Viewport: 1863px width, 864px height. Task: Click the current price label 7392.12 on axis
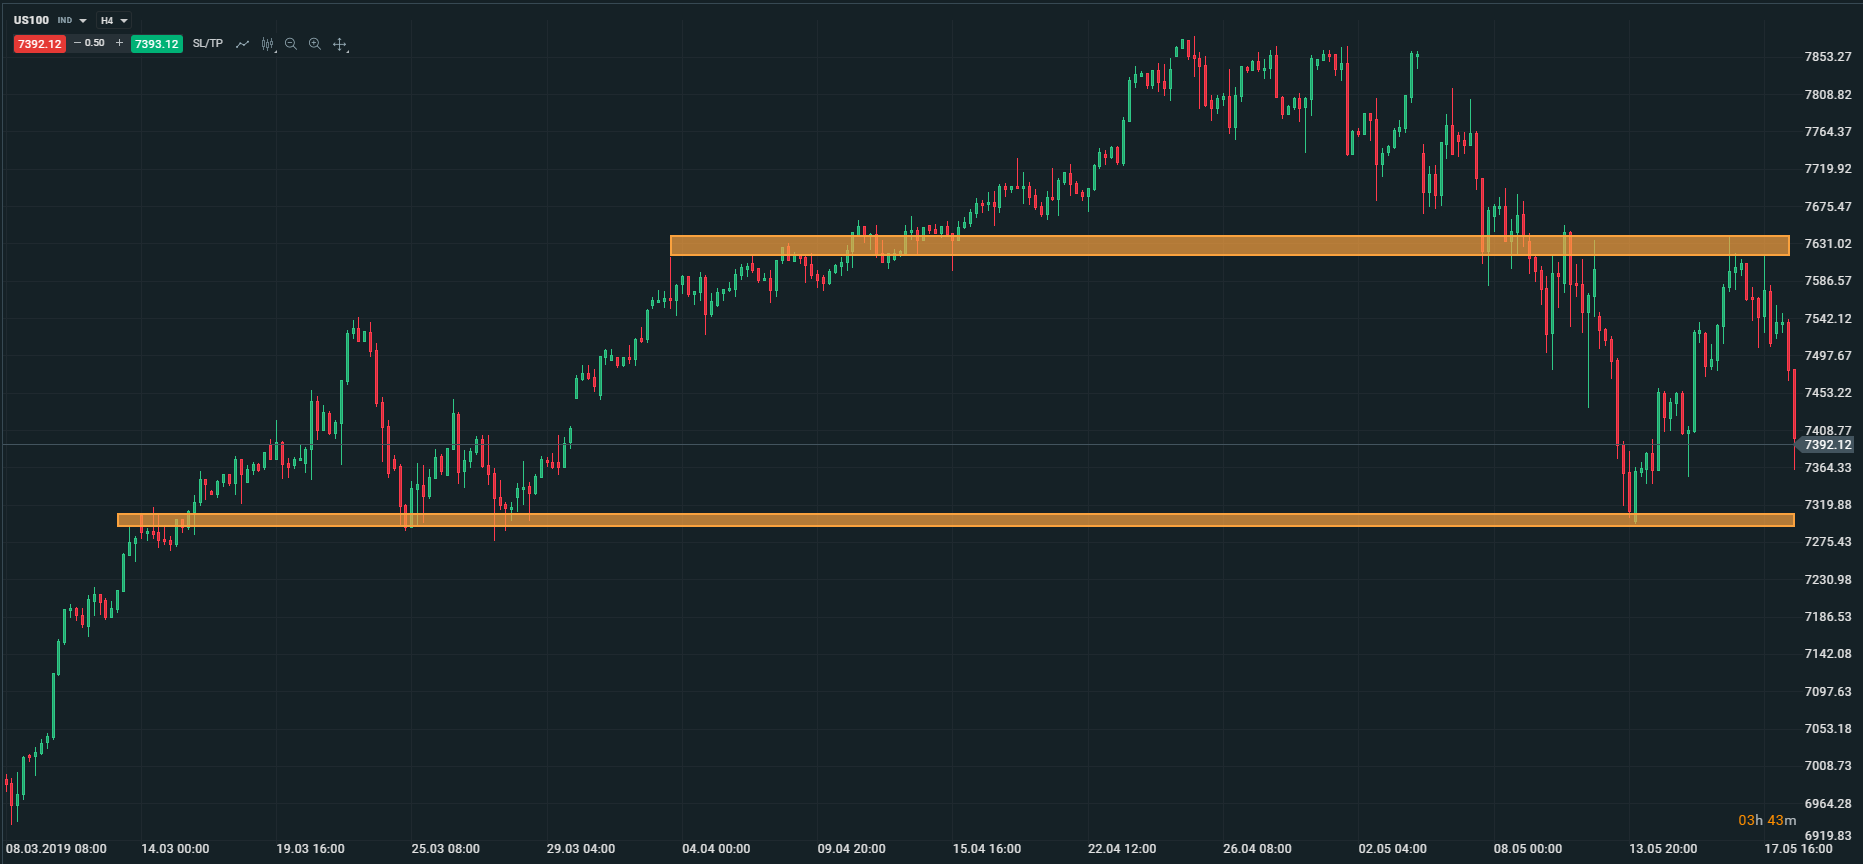tap(1827, 444)
